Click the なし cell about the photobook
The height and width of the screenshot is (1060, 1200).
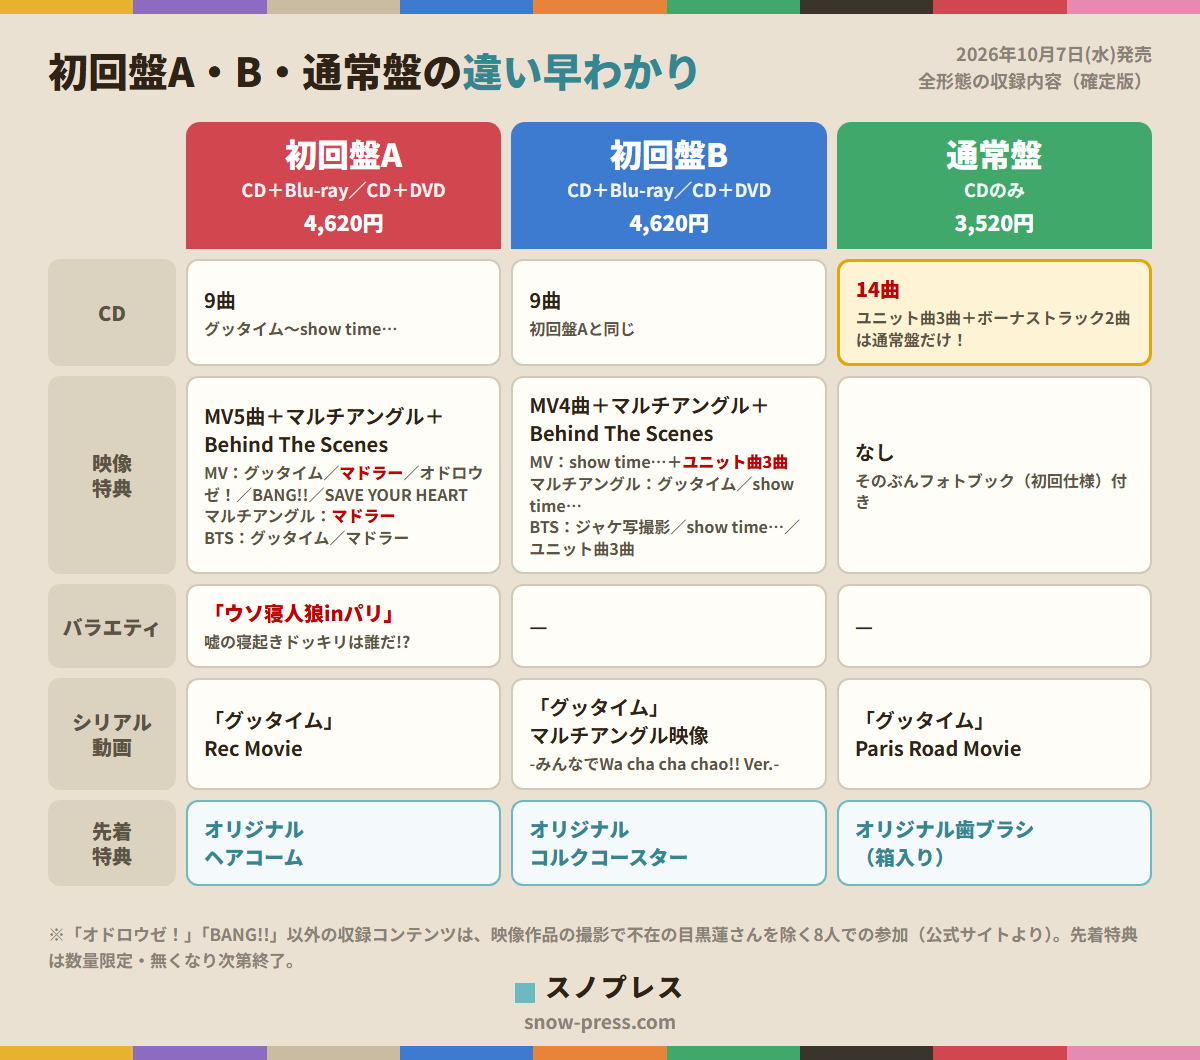click(x=994, y=475)
